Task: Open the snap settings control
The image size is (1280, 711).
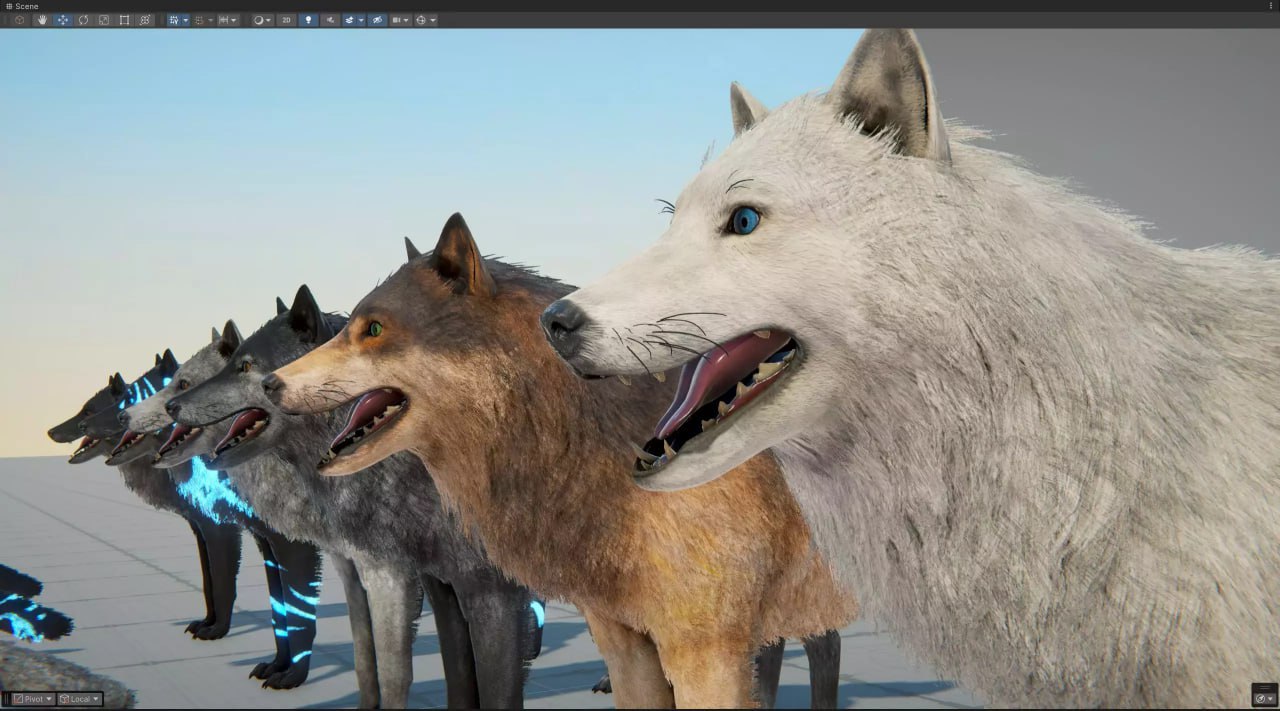Action: (226, 19)
